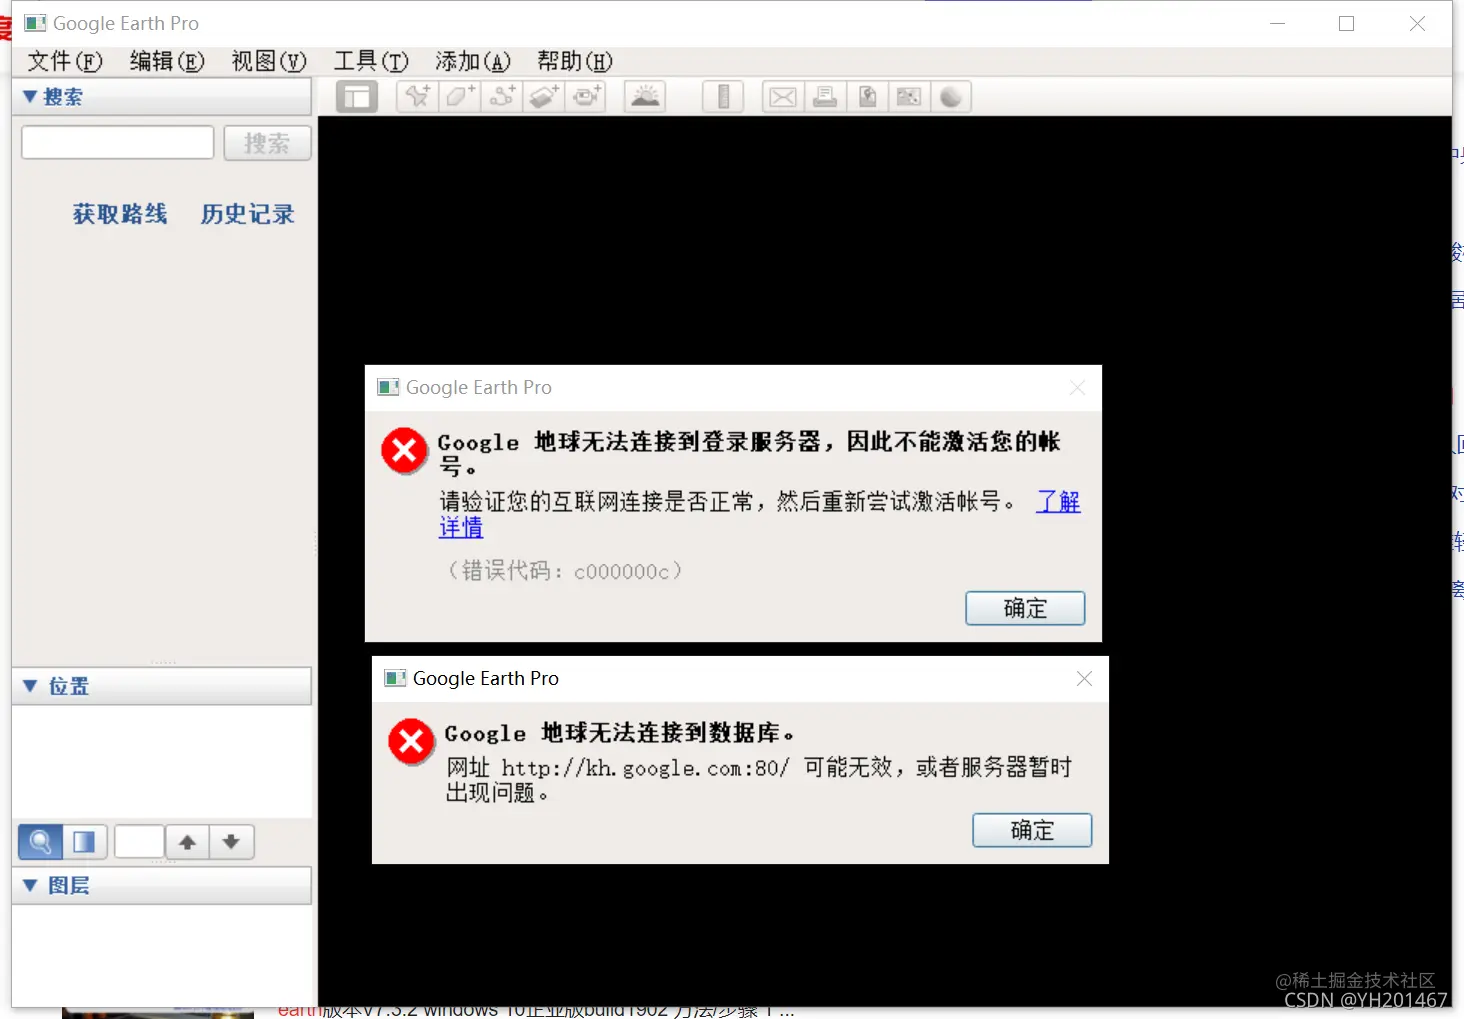Open the 视图(V) menu

269,61
